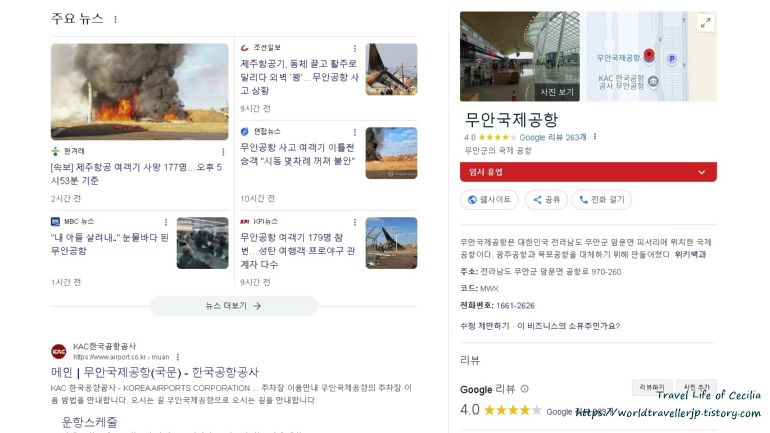Open more options for the 조선일보 article
This screenshot has height=433, width=770.
pyautogui.click(x=355, y=48)
